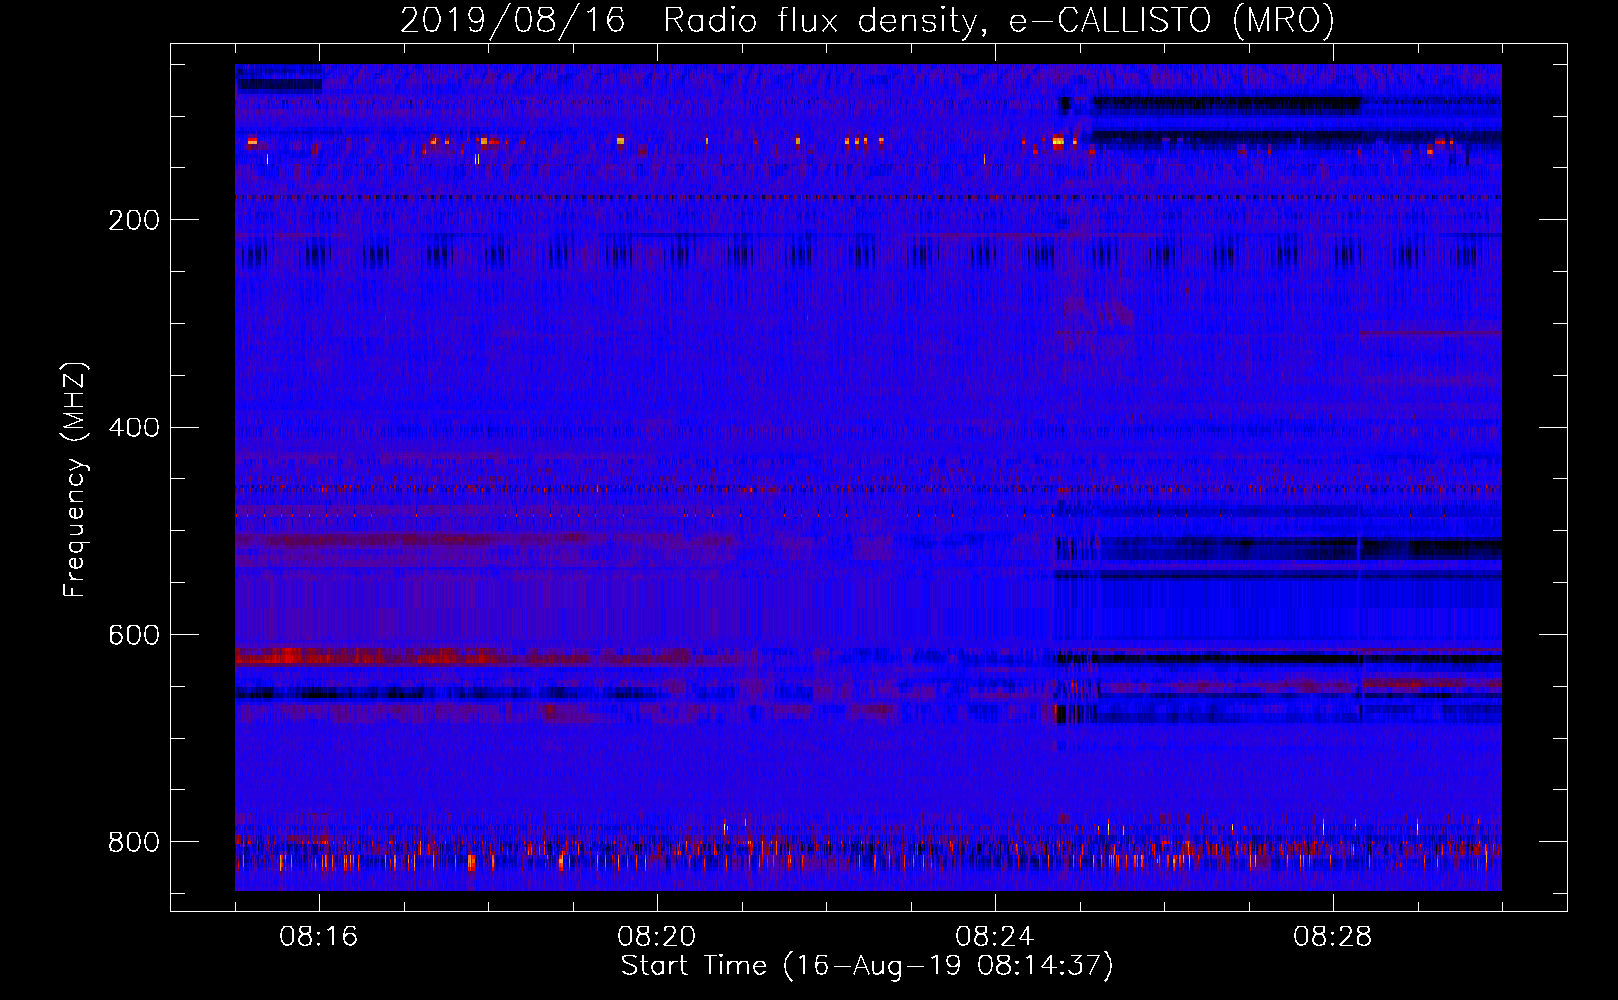Click the 800 frequency tick label
The width and height of the screenshot is (1618, 1000).
(134, 843)
